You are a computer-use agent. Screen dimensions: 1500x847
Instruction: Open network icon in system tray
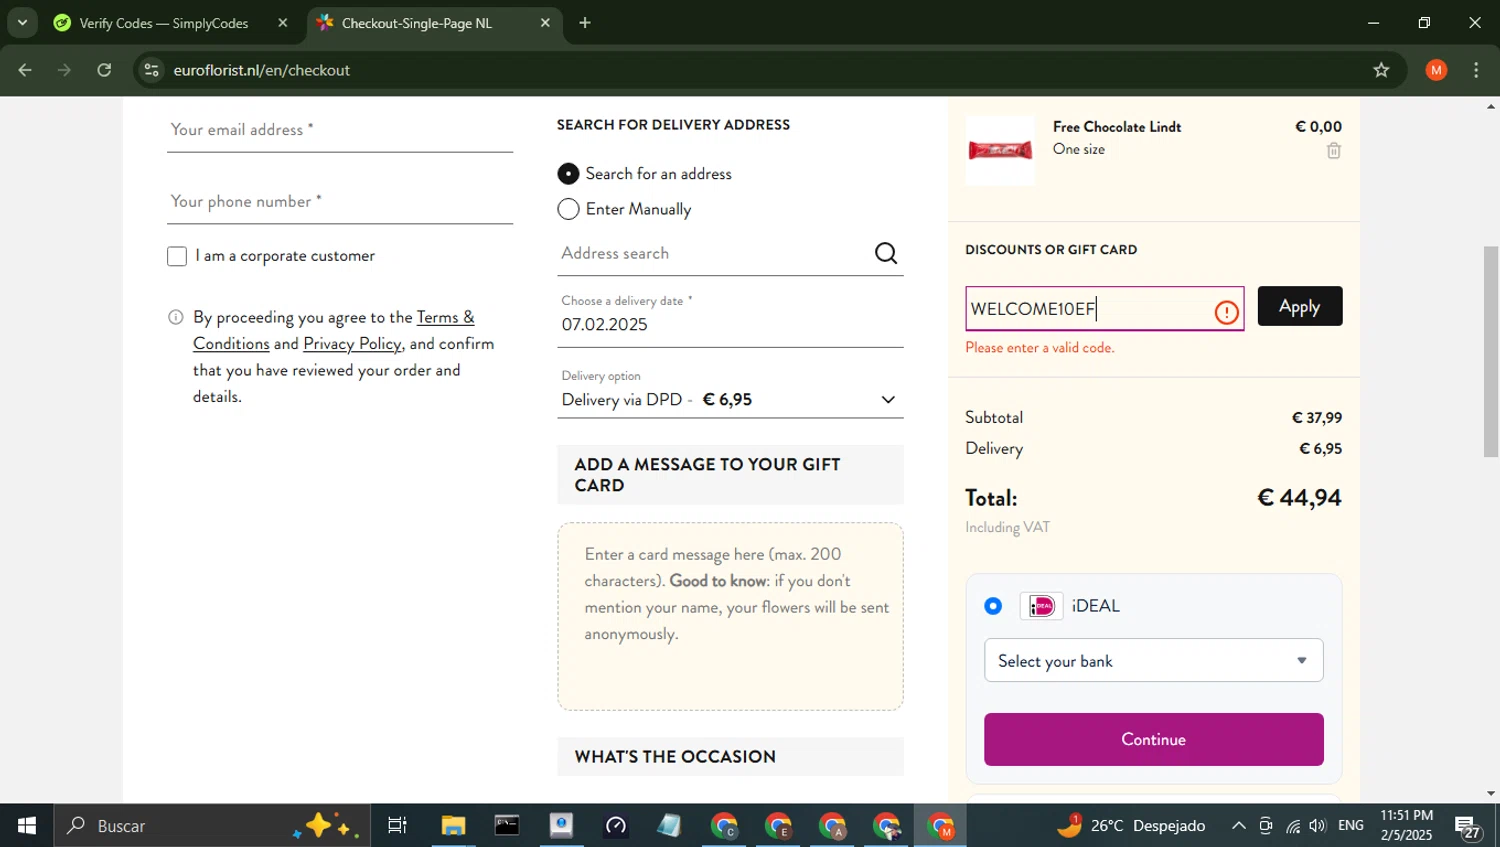pyautogui.click(x=1293, y=826)
